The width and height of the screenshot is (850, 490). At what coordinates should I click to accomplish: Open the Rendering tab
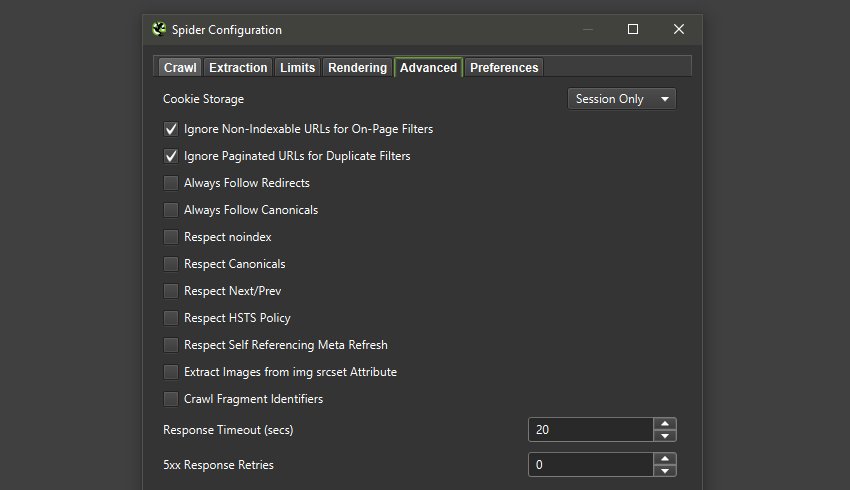tap(357, 68)
